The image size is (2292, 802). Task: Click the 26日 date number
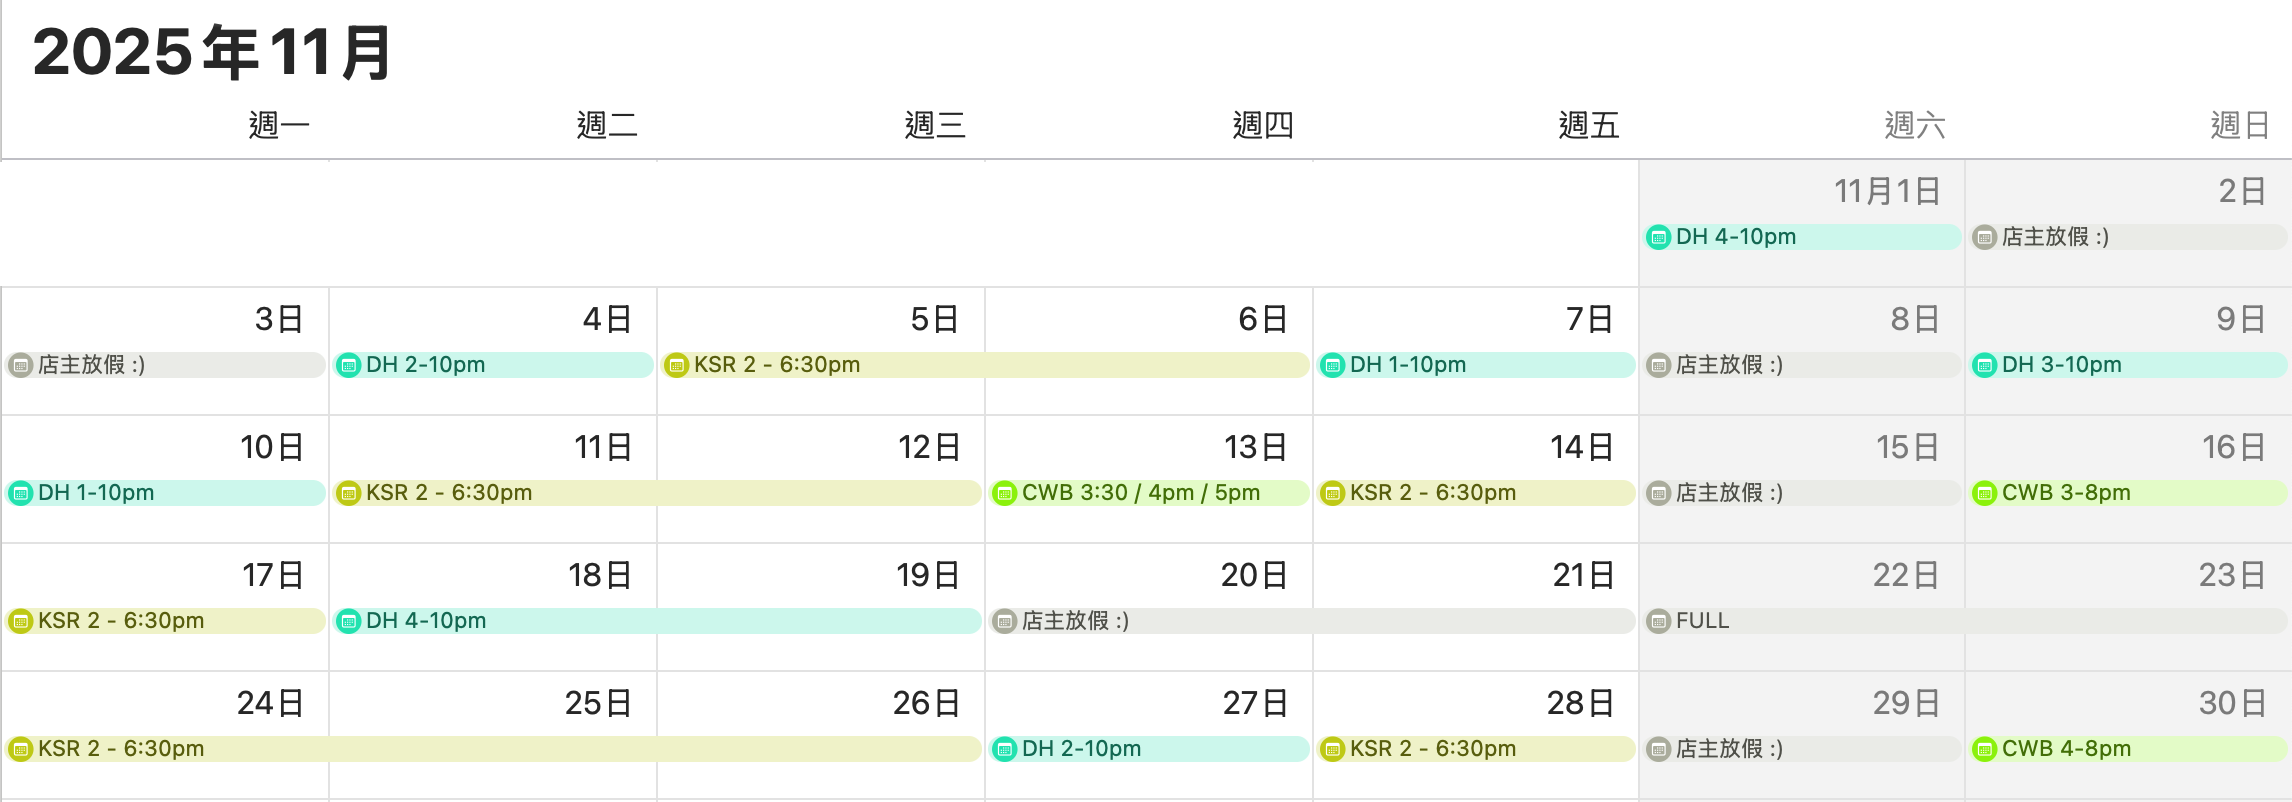point(926,703)
